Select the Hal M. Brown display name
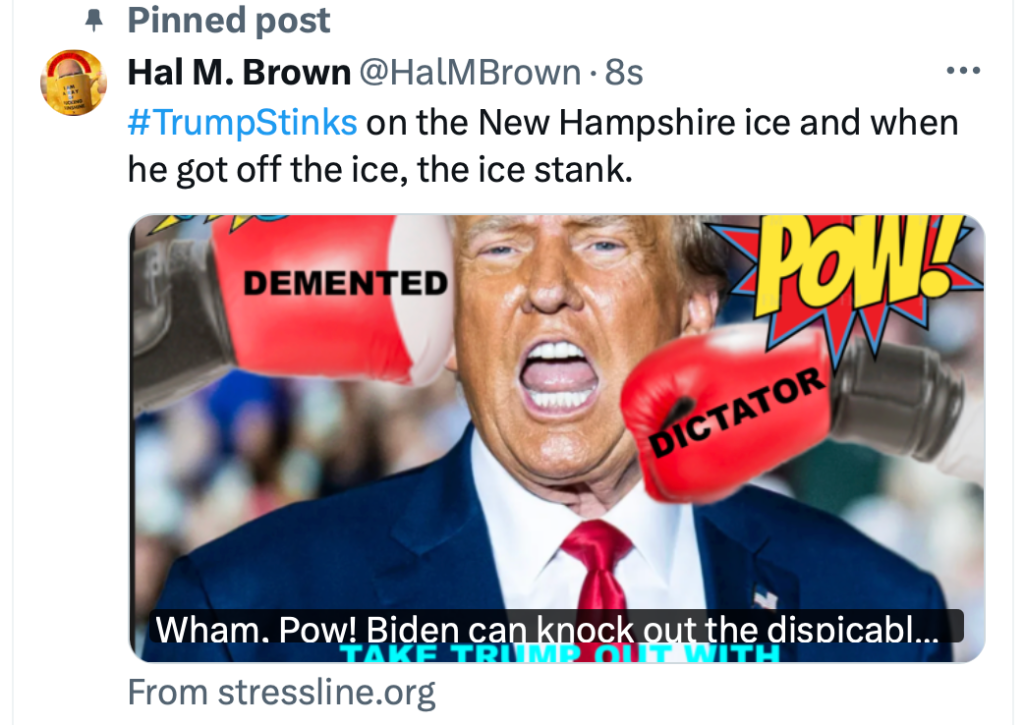The width and height of the screenshot is (1024, 725). (x=239, y=72)
